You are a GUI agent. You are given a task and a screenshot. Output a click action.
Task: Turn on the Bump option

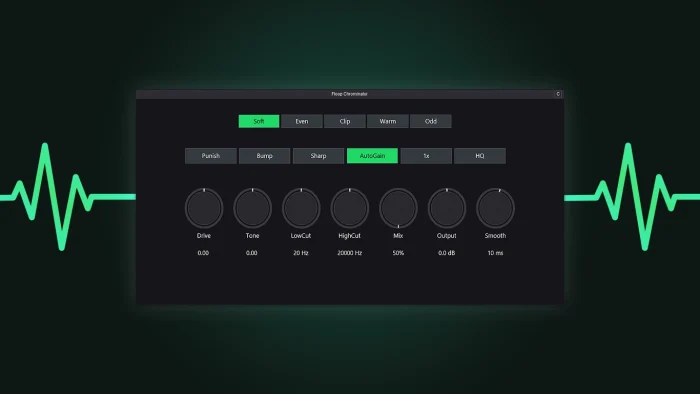click(264, 156)
